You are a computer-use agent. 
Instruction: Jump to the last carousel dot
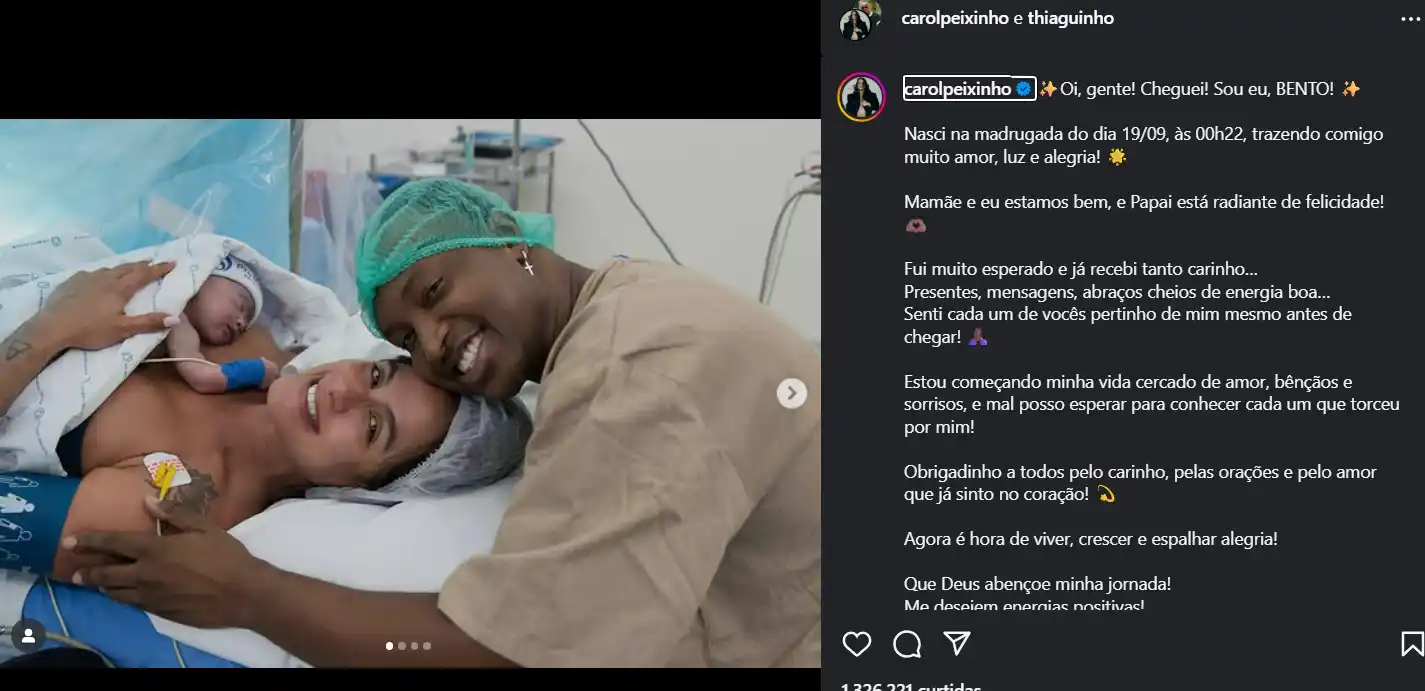tap(427, 646)
